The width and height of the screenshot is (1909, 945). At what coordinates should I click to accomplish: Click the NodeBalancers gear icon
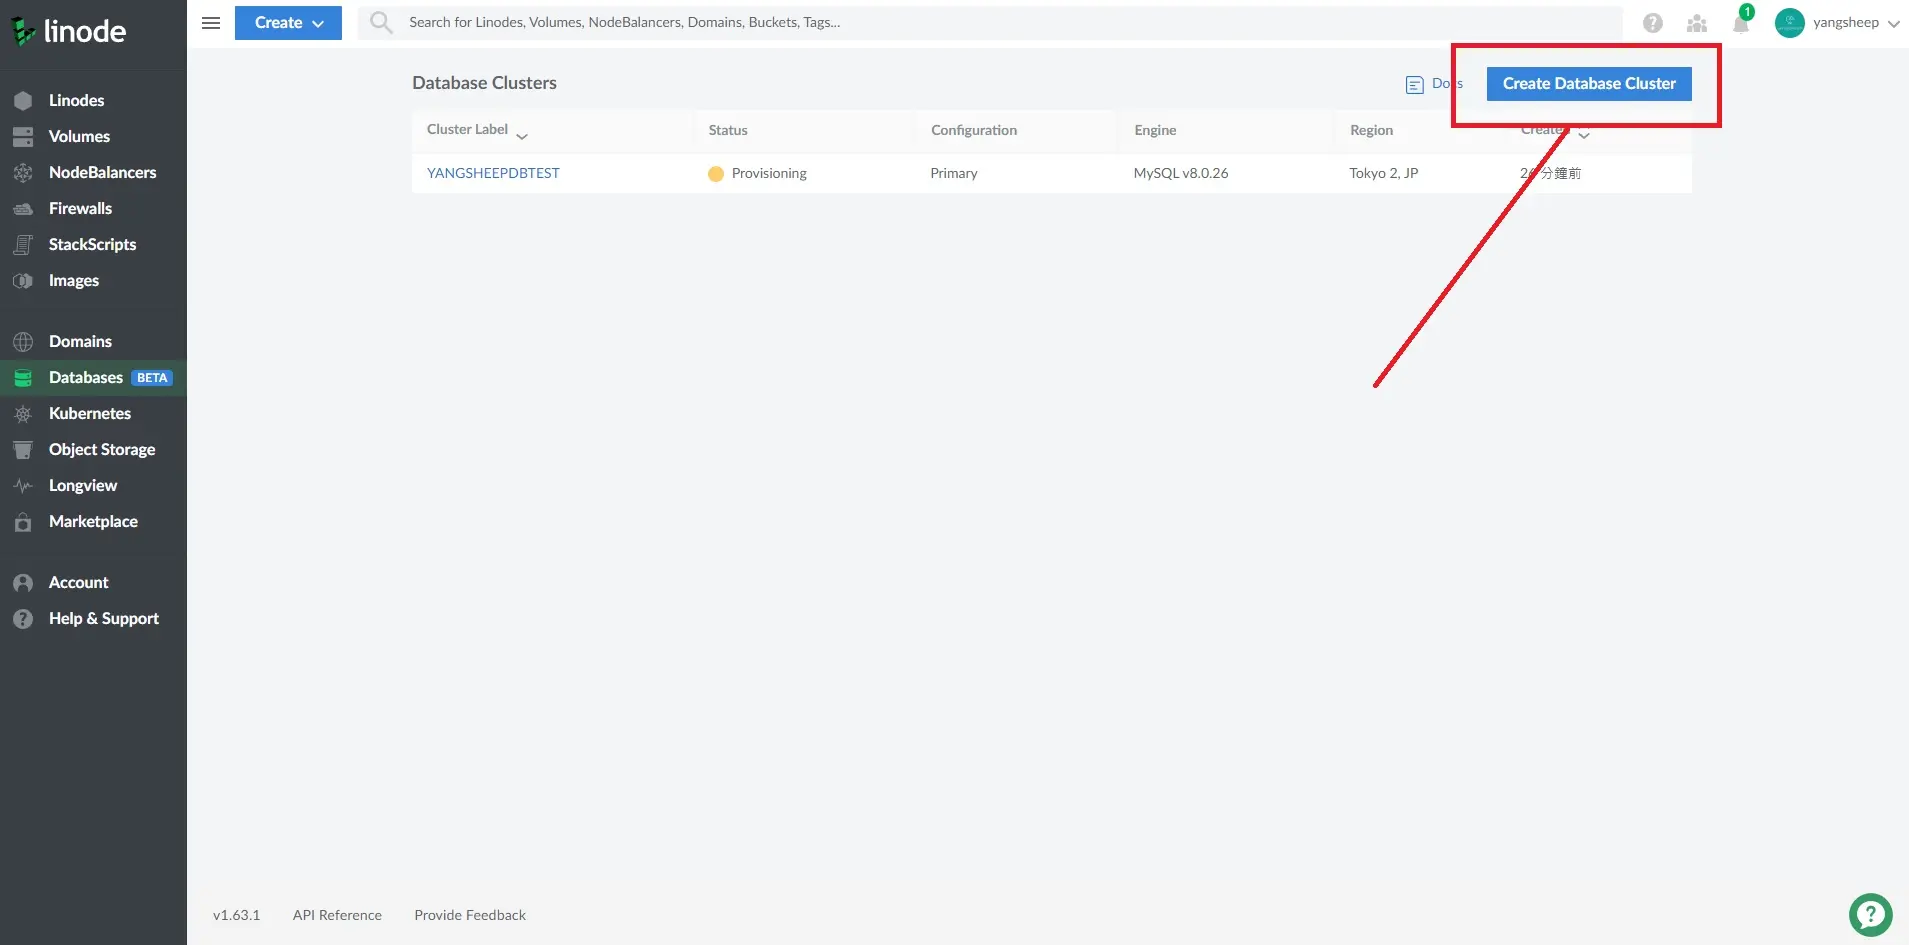click(x=23, y=172)
